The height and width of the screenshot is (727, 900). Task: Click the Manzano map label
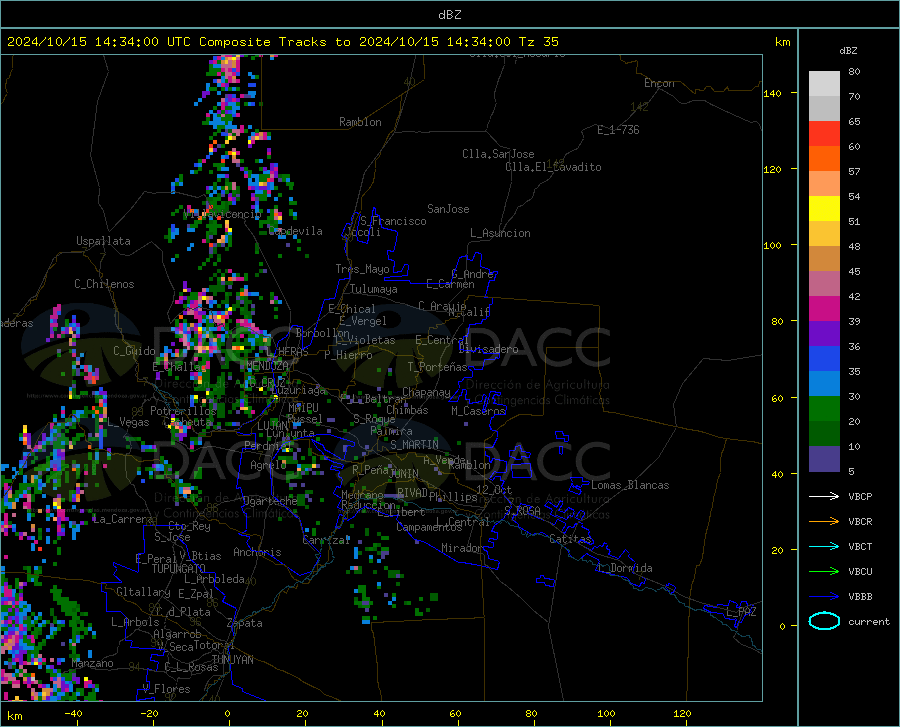(92, 663)
